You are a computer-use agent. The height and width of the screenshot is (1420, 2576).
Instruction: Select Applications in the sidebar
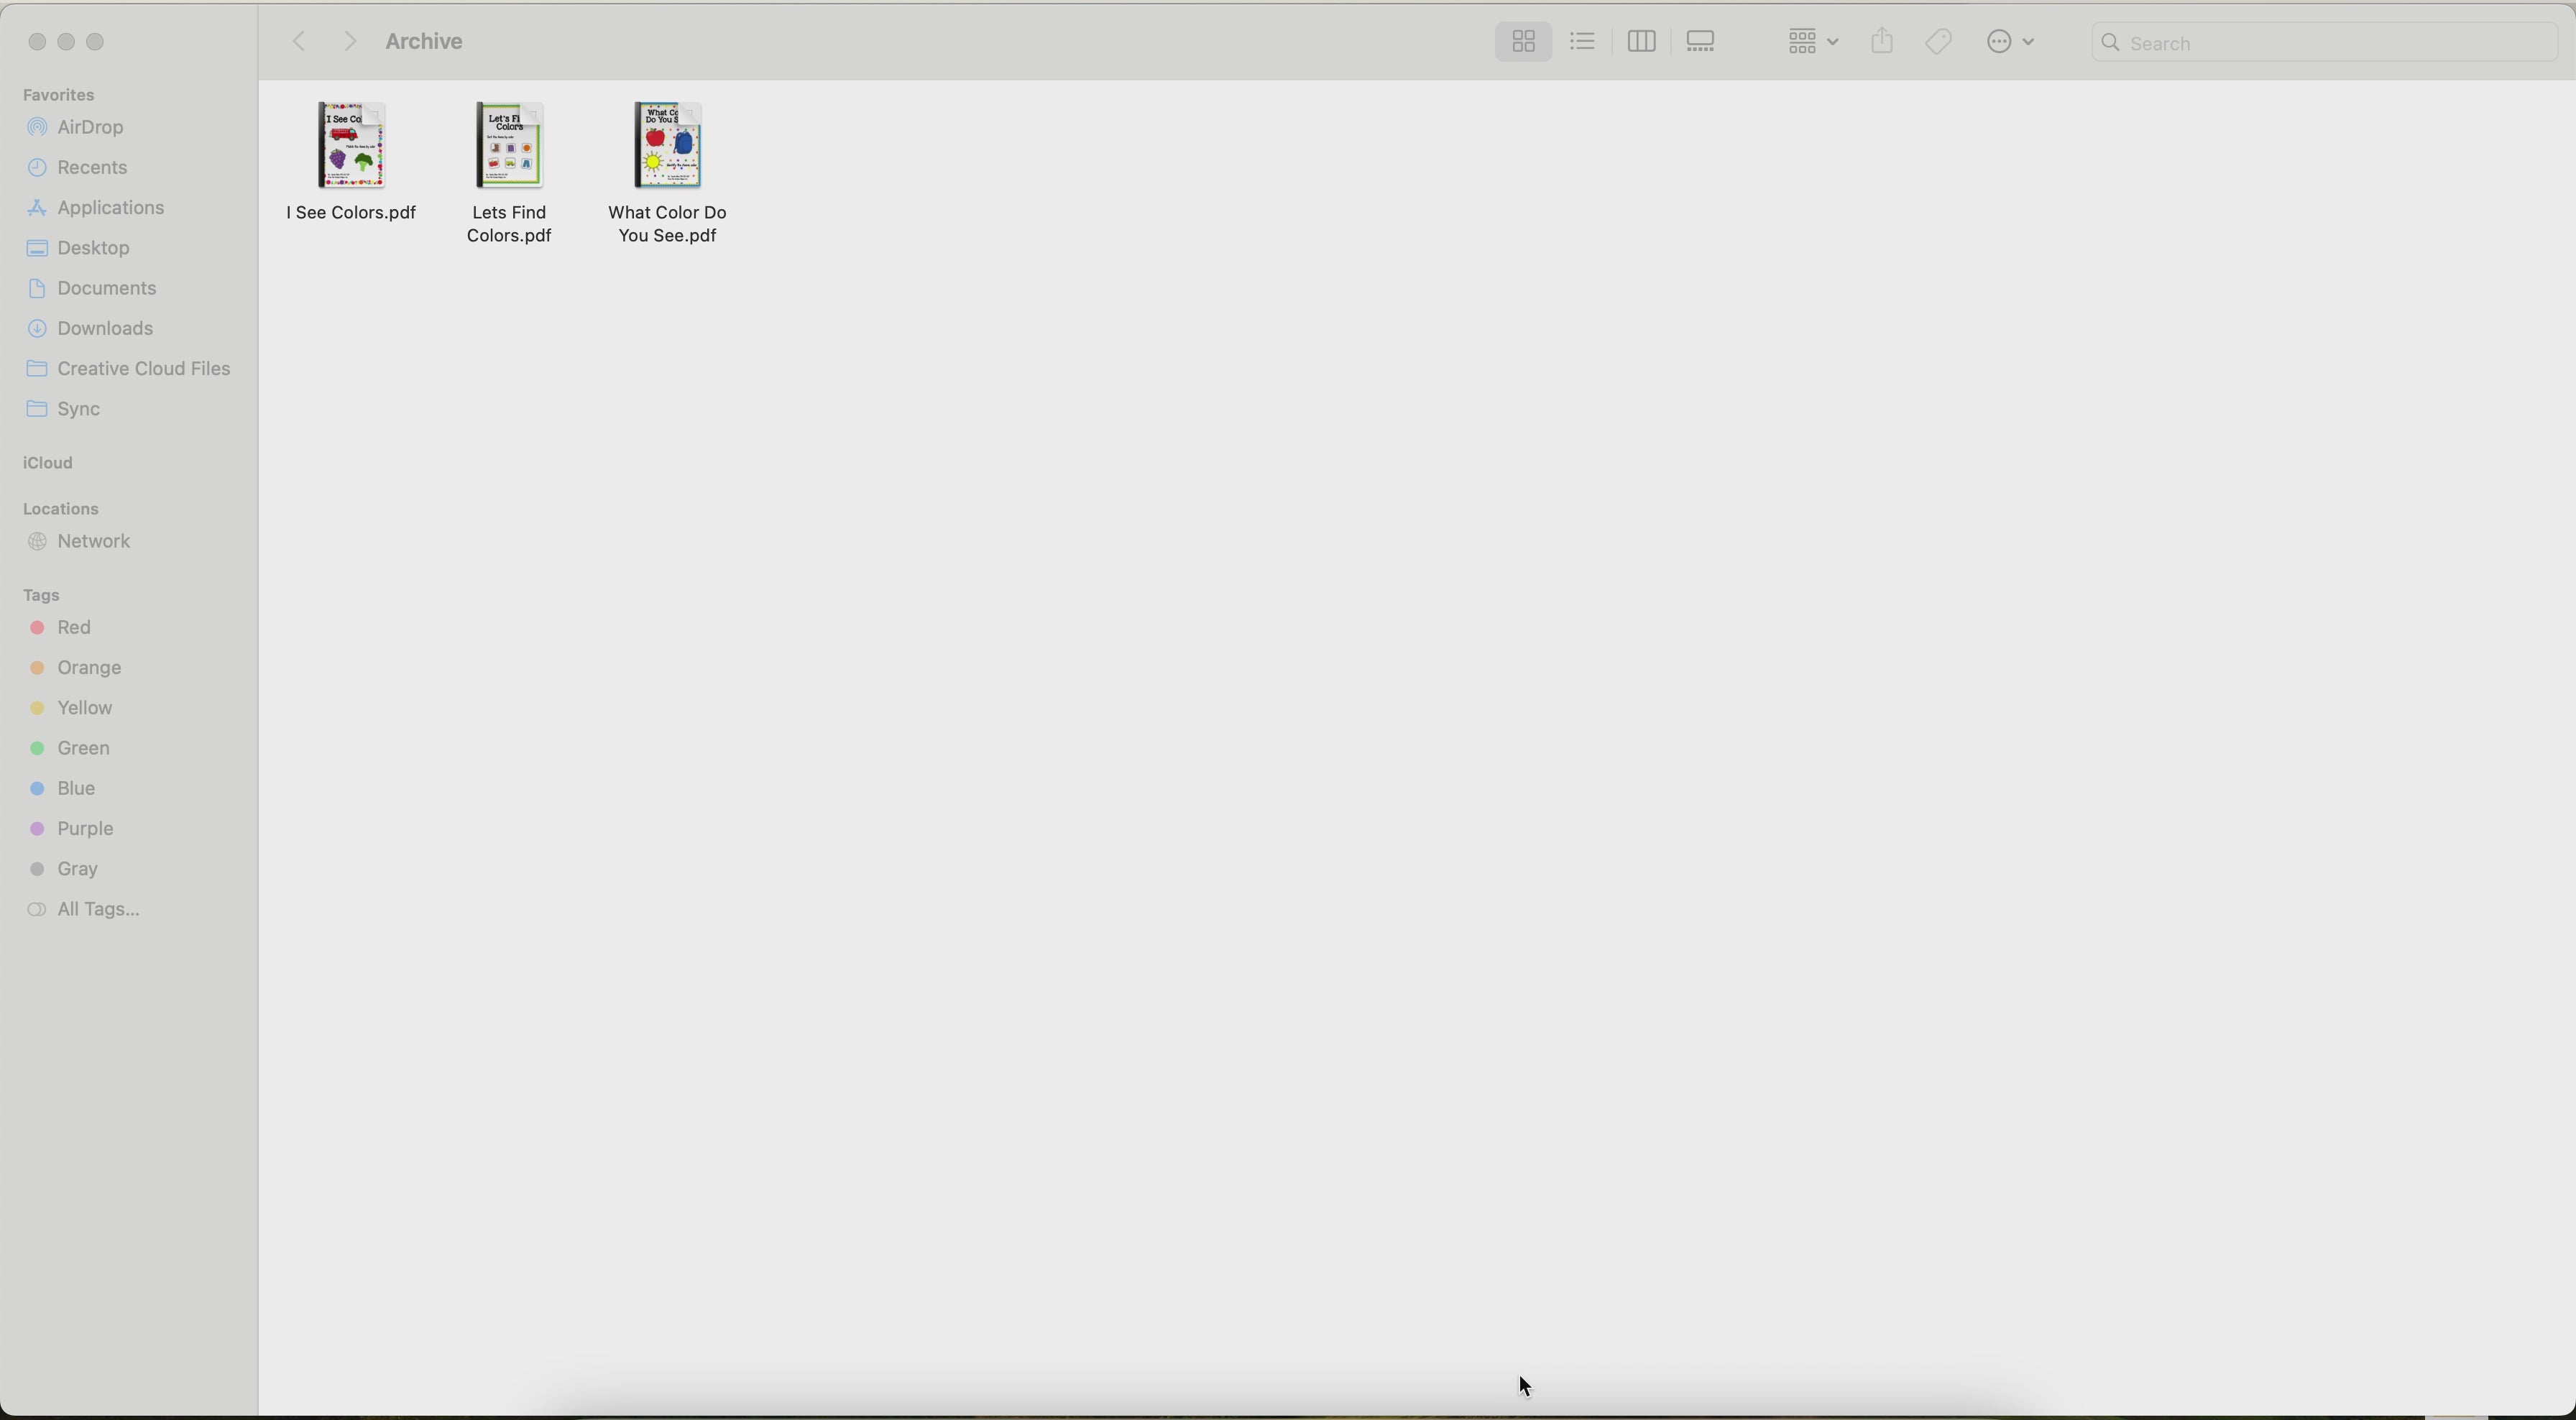110,209
